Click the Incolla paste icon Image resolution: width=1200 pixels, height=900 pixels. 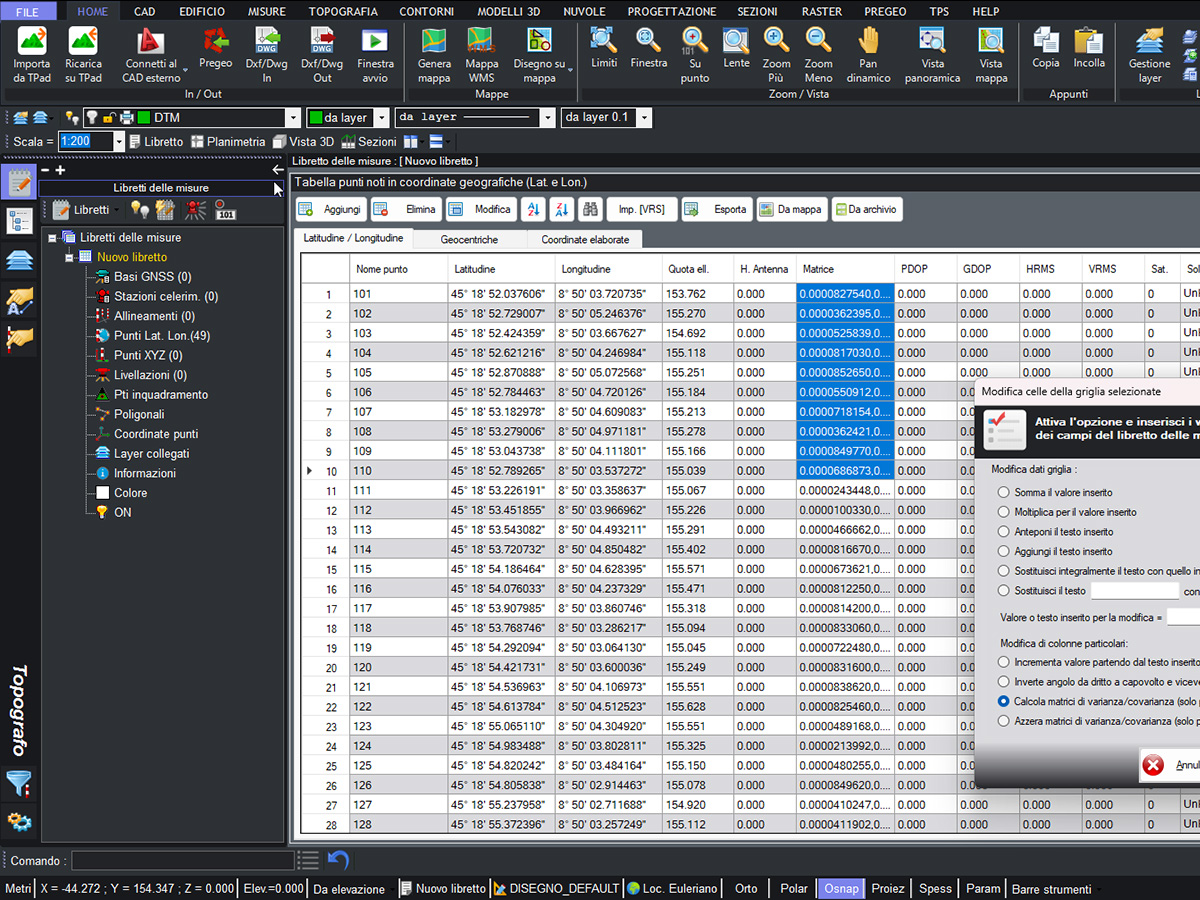click(x=1089, y=48)
